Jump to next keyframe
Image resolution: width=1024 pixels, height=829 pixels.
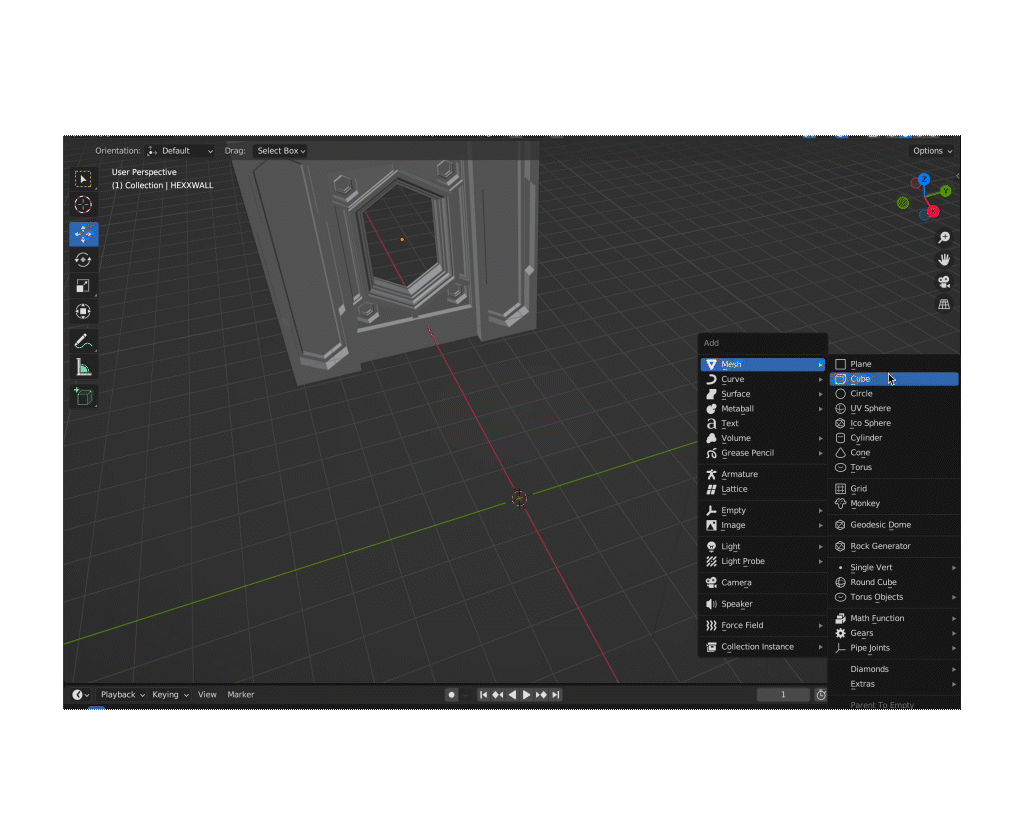tap(541, 694)
